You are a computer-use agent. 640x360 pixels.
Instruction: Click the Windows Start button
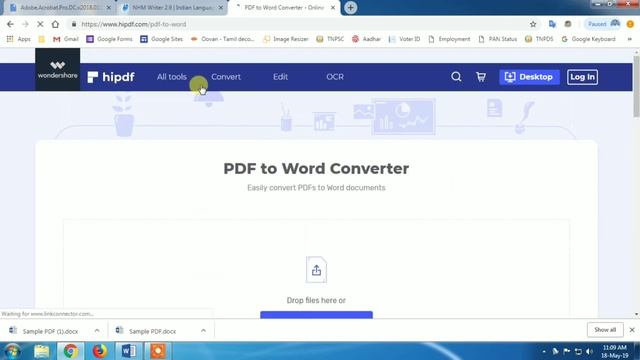coord(12,351)
